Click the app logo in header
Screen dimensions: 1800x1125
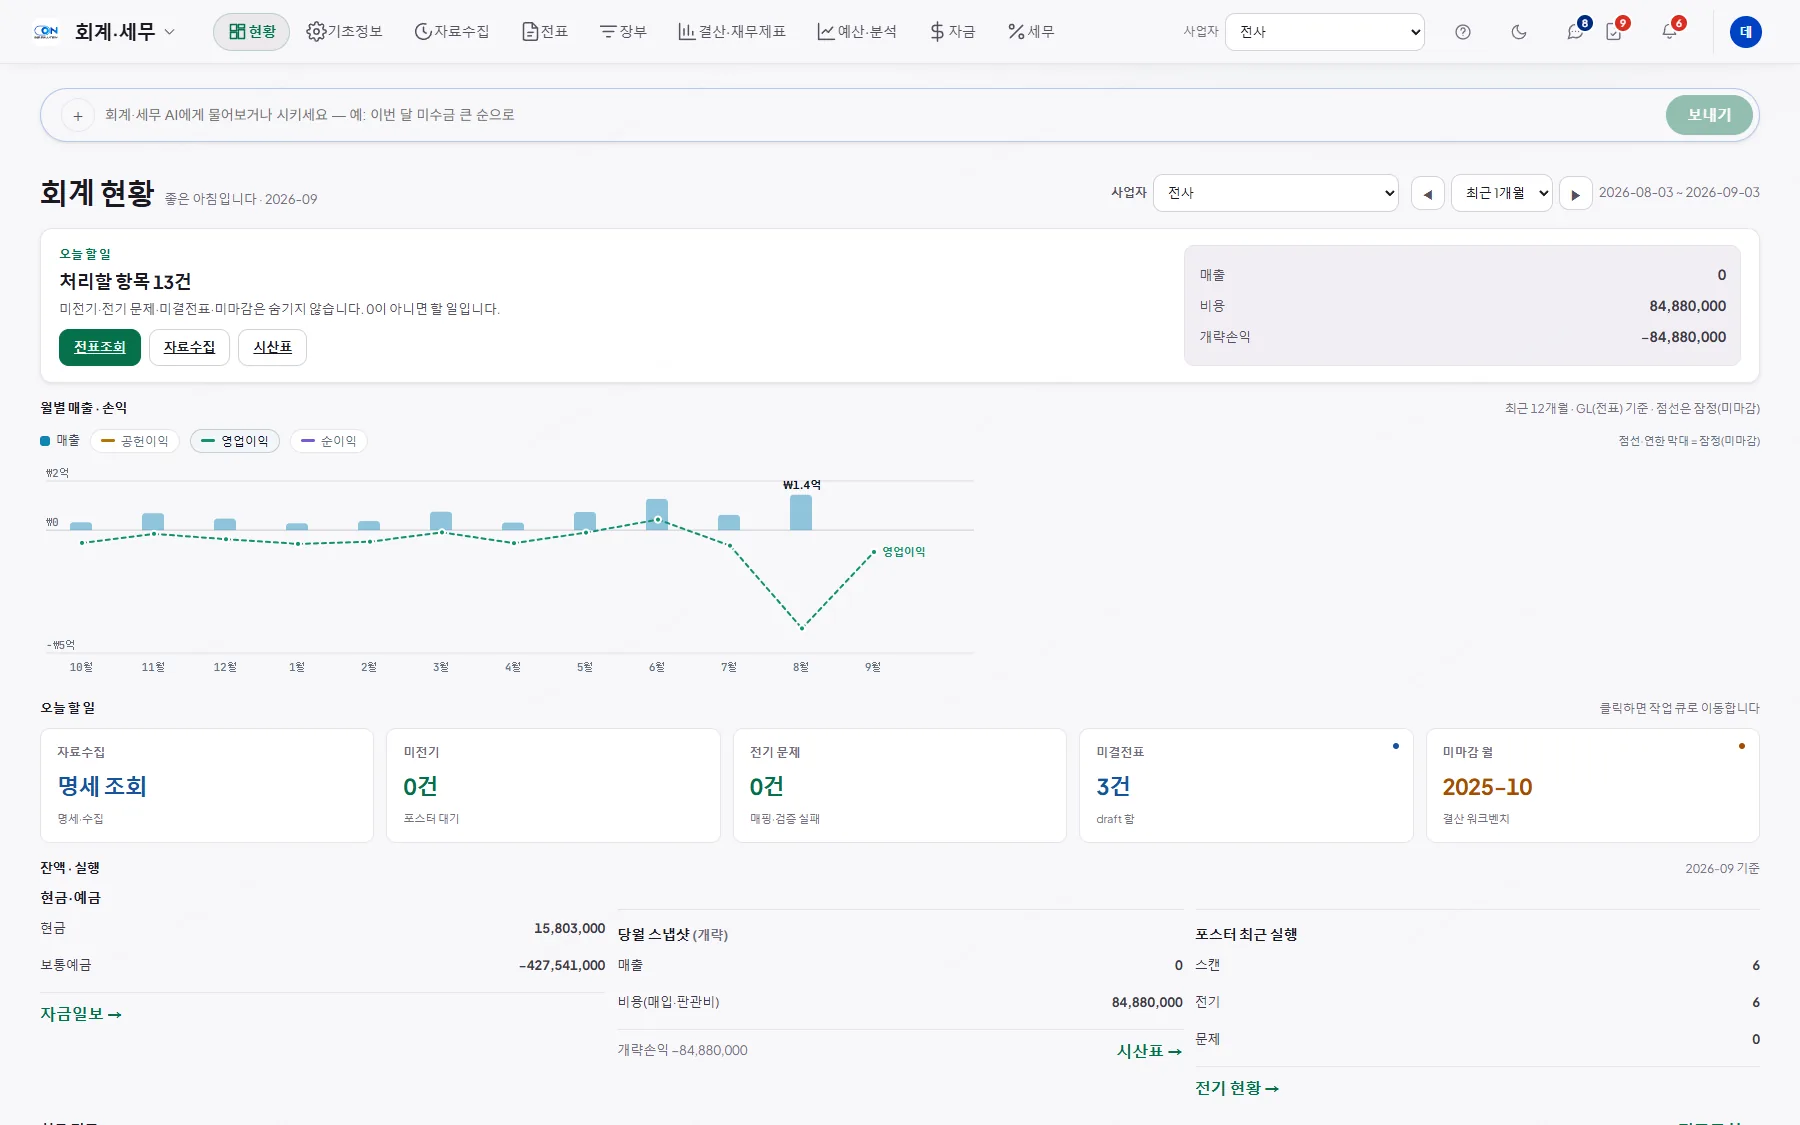[x=46, y=32]
